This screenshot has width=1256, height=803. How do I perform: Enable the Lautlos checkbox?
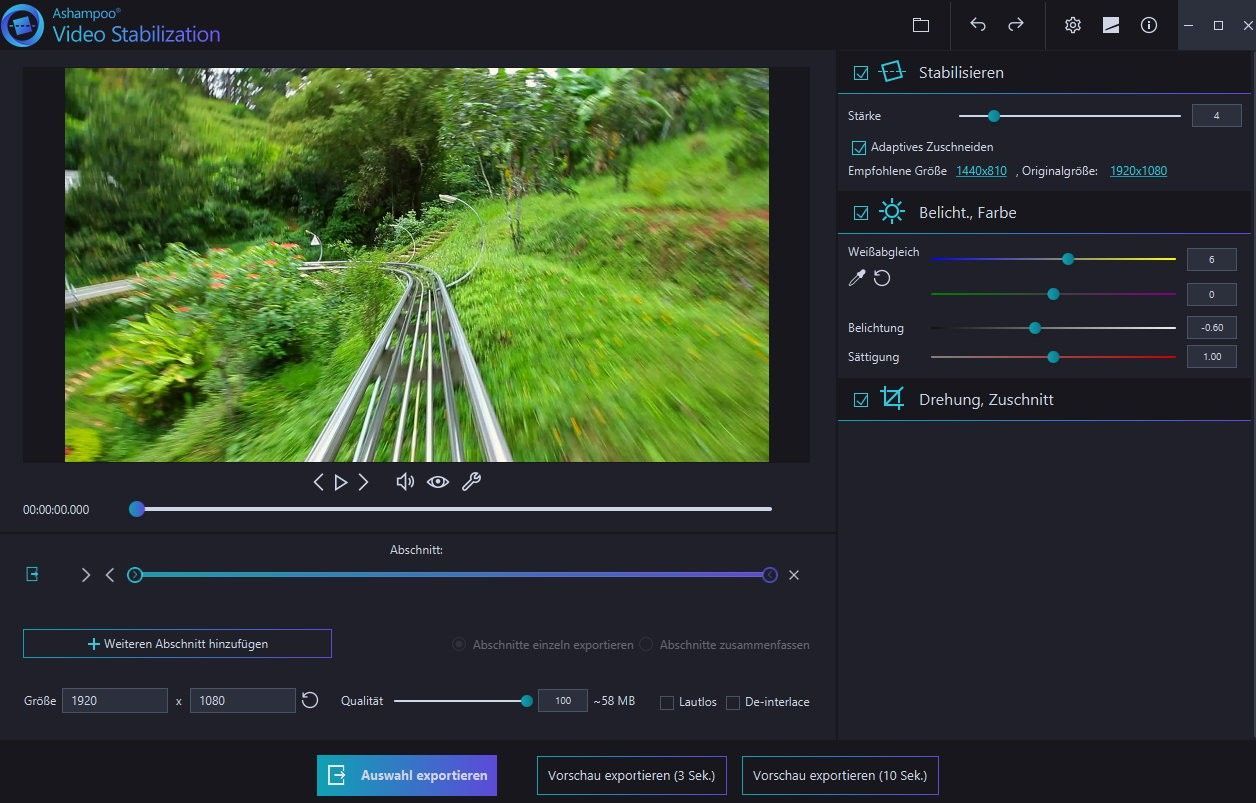(x=667, y=702)
